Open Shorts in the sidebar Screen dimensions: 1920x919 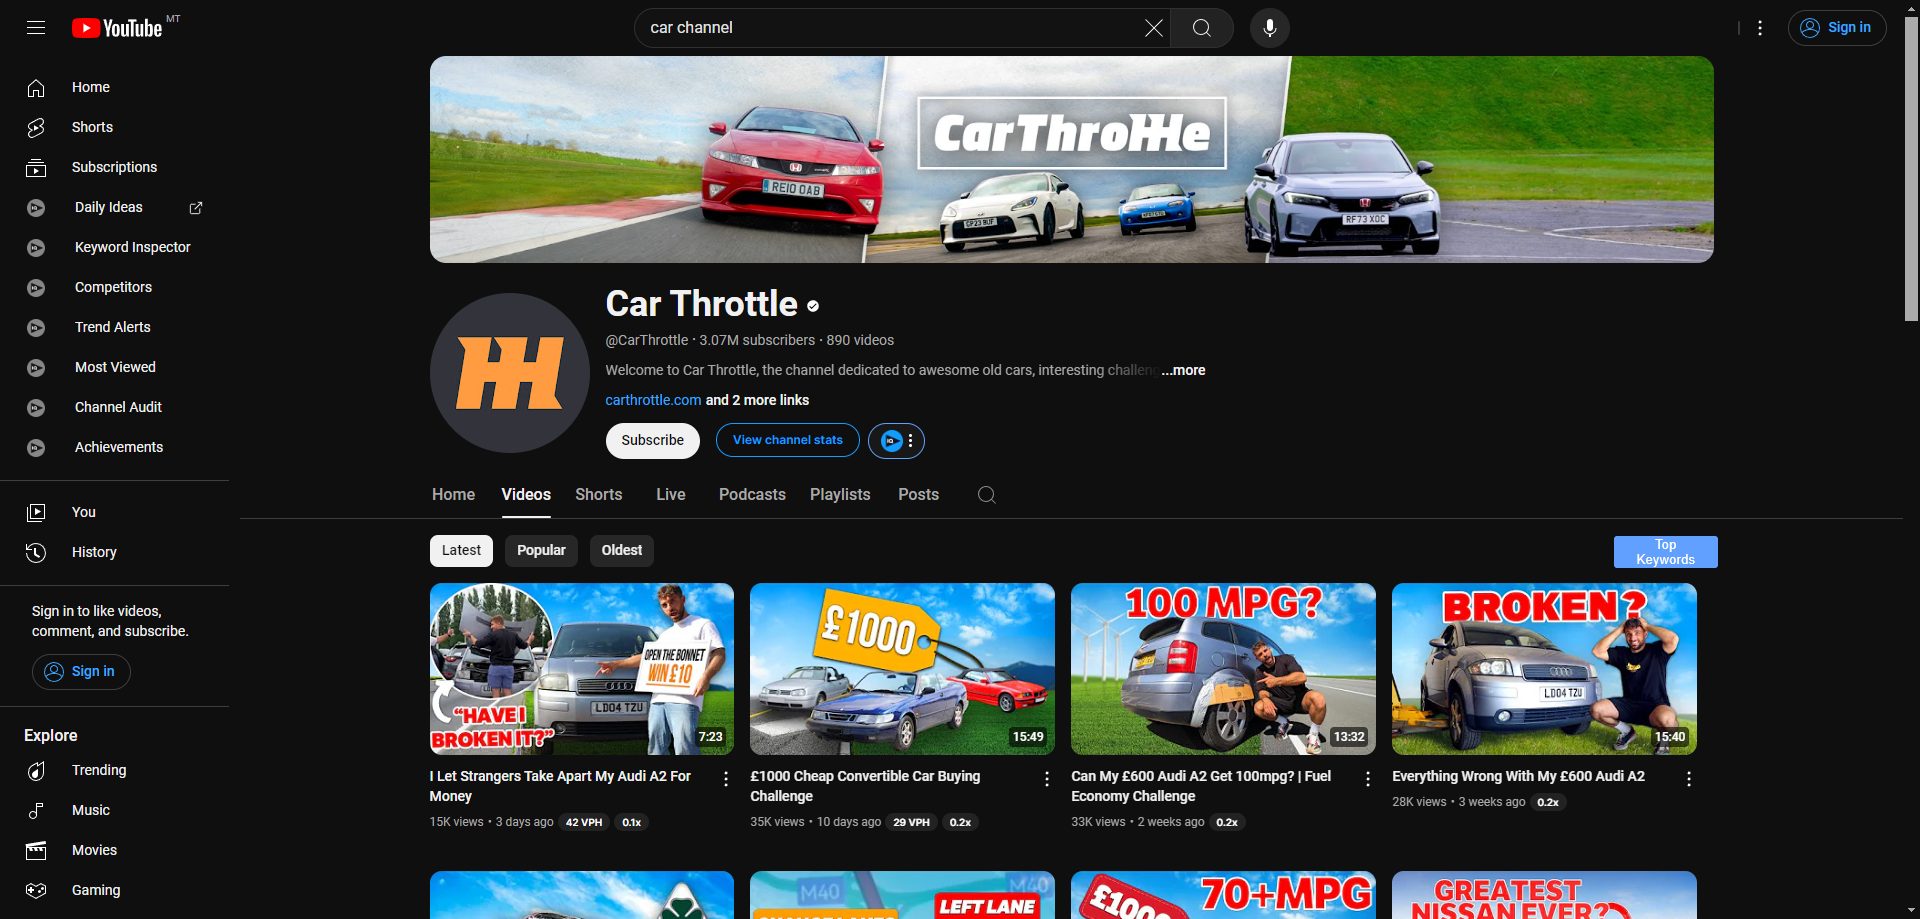114,128
